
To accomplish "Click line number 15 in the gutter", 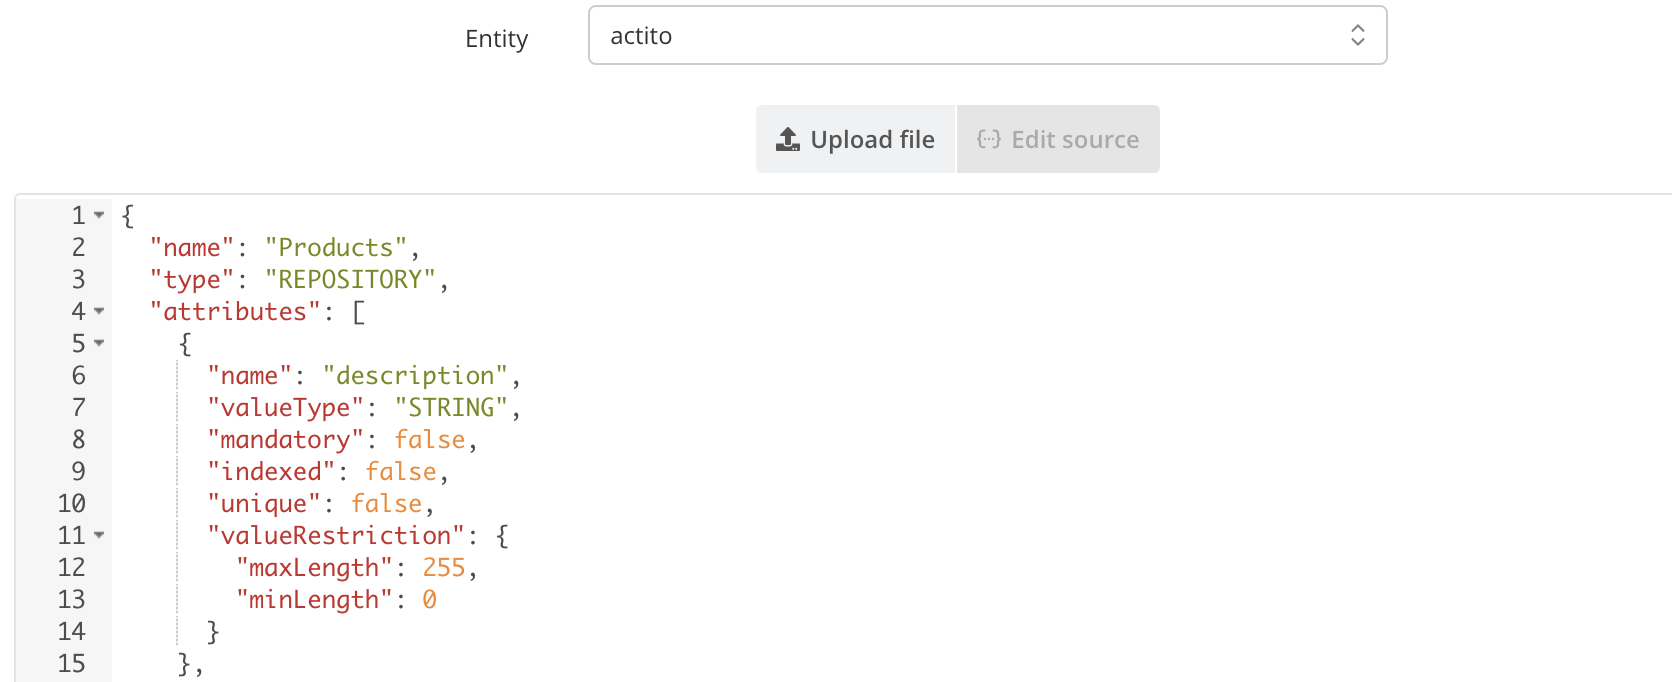I will (x=71, y=663).
